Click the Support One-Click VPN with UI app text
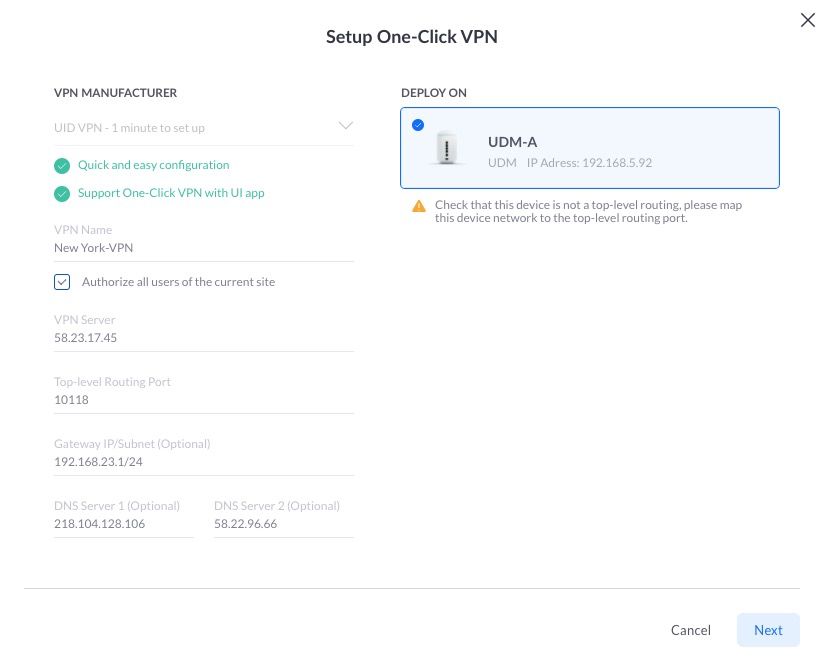828x657 pixels. pos(171,193)
